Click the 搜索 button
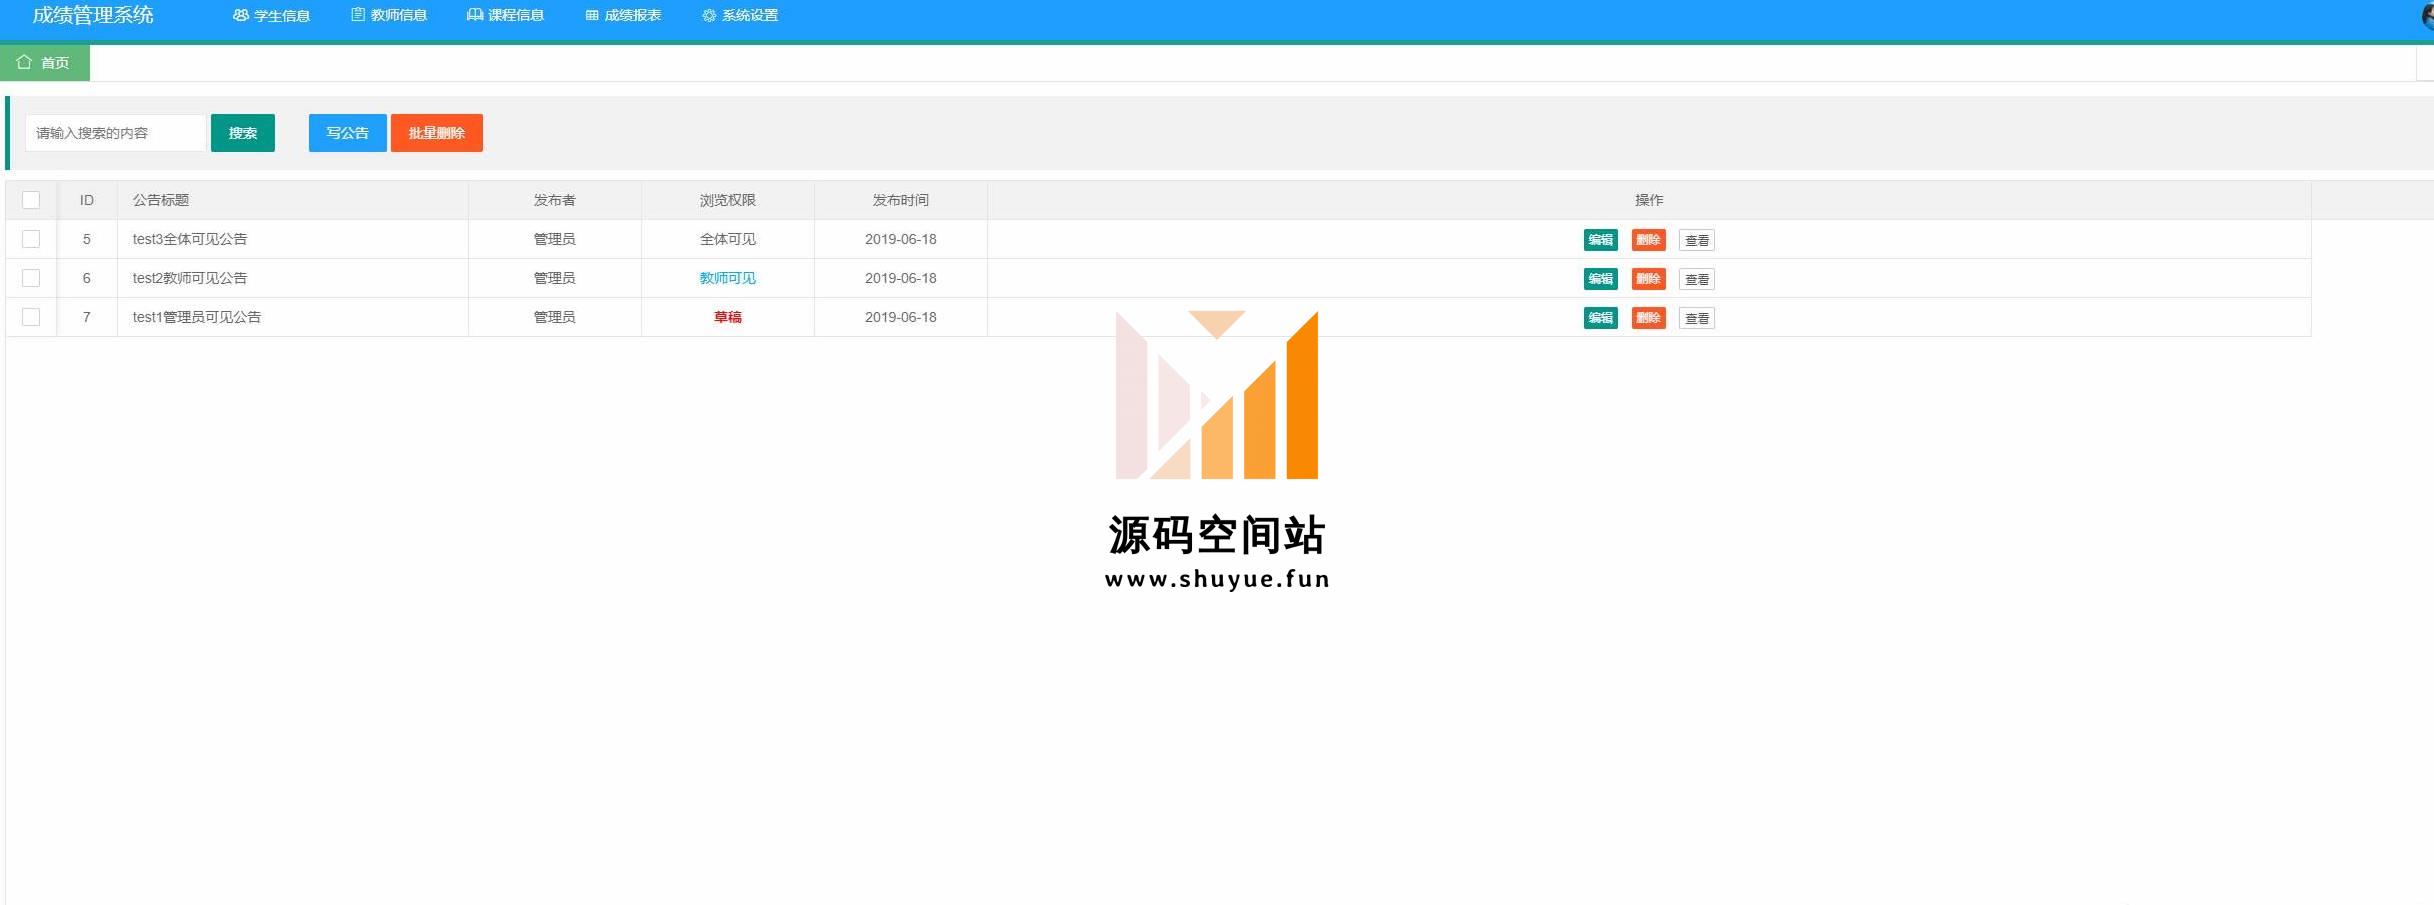2434x905 pixels. (243, 133)
